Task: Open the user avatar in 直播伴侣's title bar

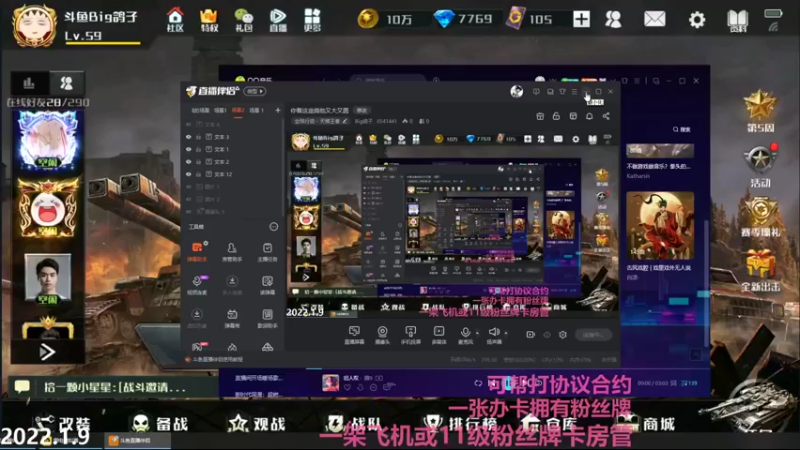Action: (516, 91)
